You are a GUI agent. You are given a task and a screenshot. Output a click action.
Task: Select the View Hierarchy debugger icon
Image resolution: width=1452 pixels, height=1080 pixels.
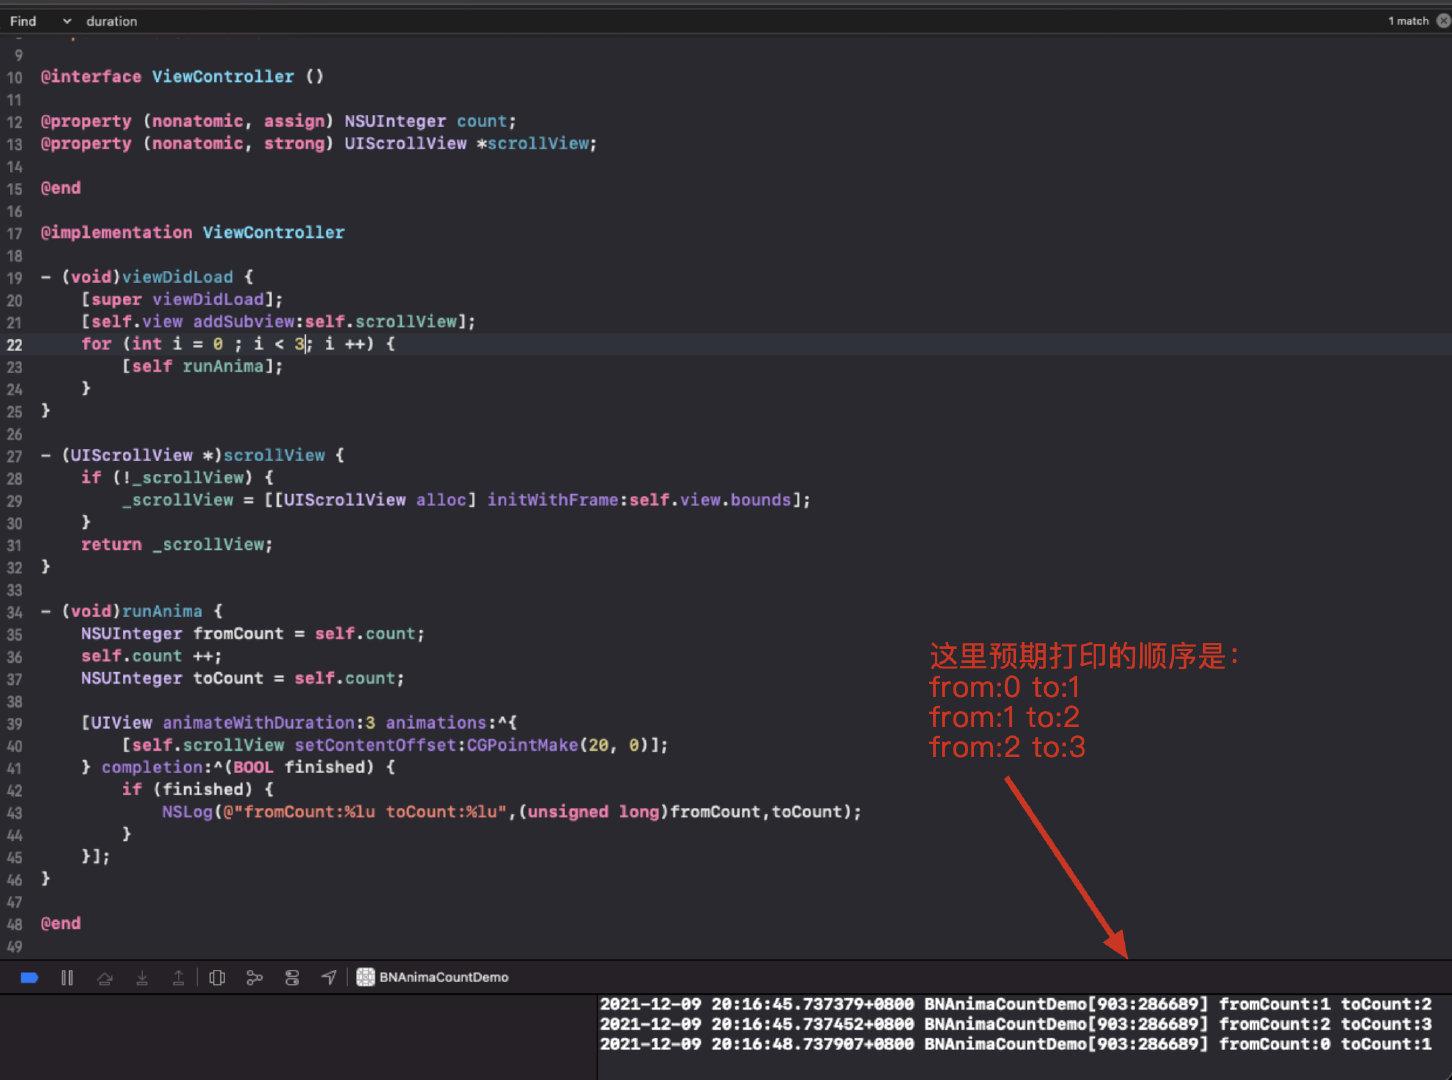click(x=217, y=977)
